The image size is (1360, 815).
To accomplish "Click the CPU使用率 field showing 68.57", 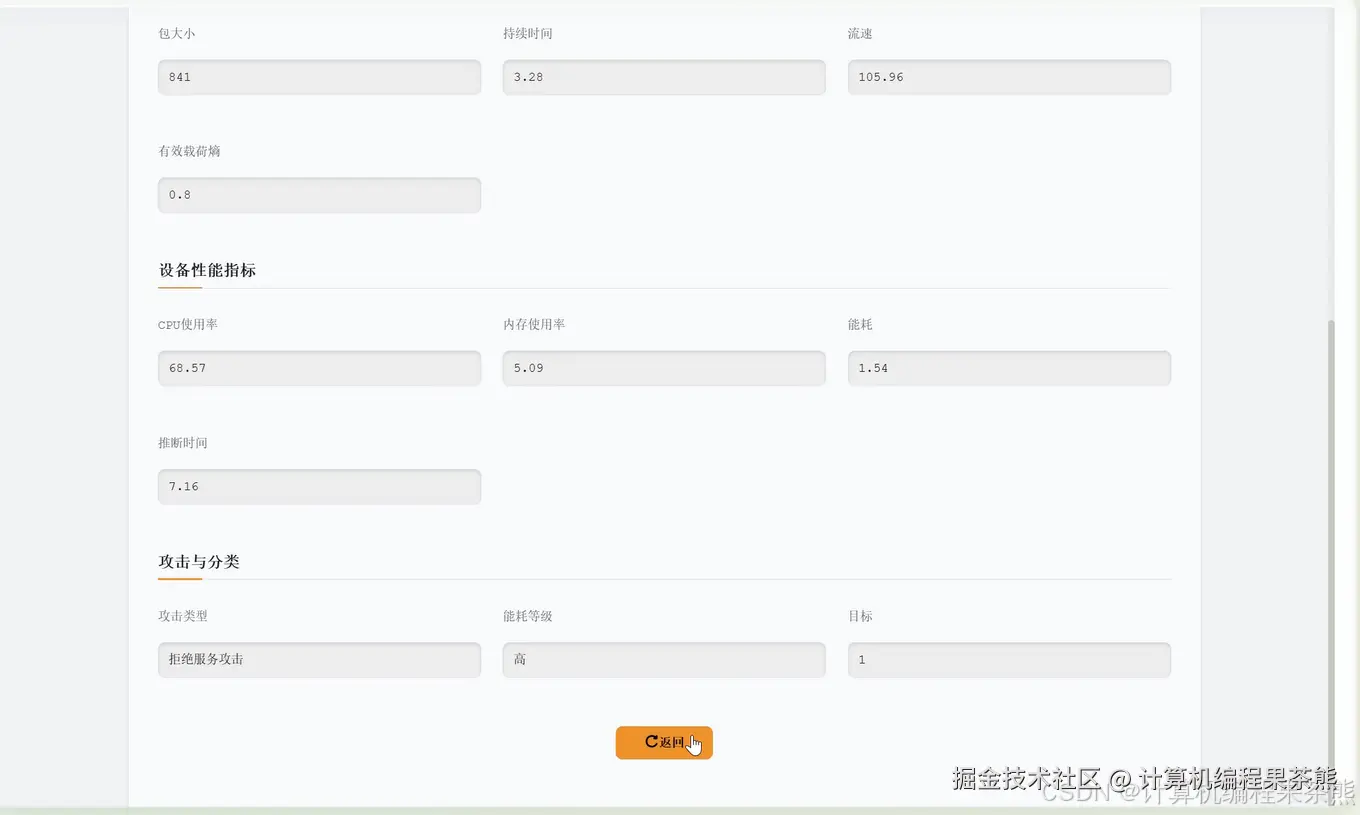I will tap(319, 368).
